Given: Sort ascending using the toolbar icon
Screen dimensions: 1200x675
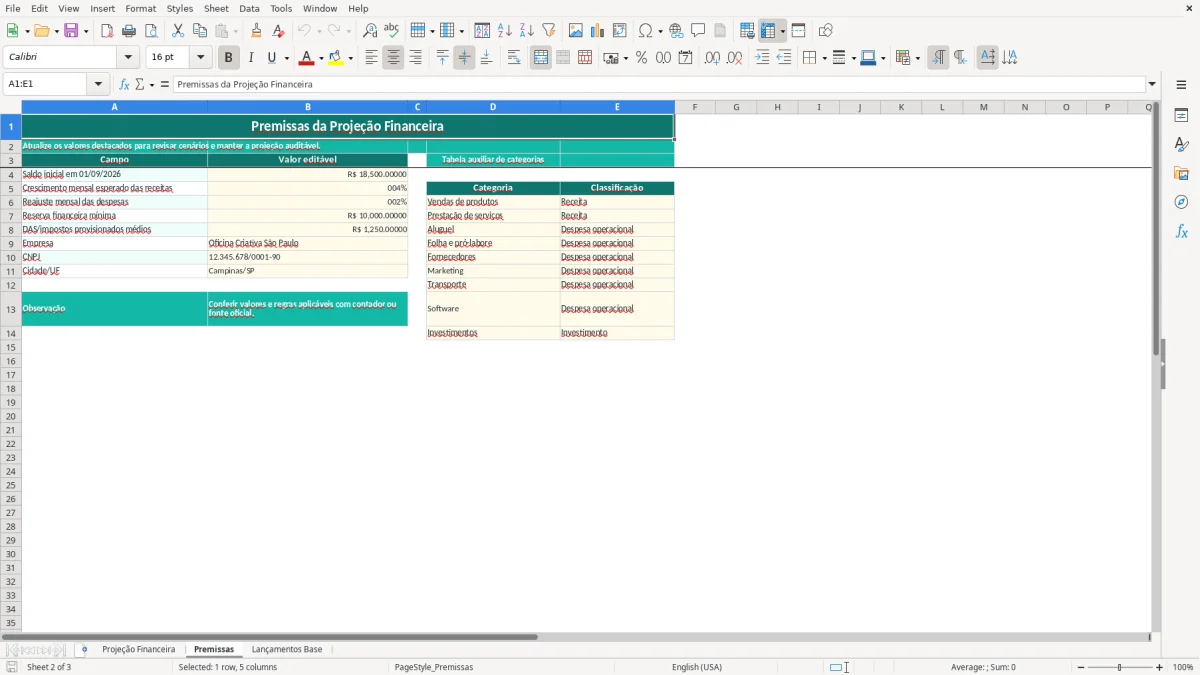Looking at the screenshot, I should tap(505, 31).
